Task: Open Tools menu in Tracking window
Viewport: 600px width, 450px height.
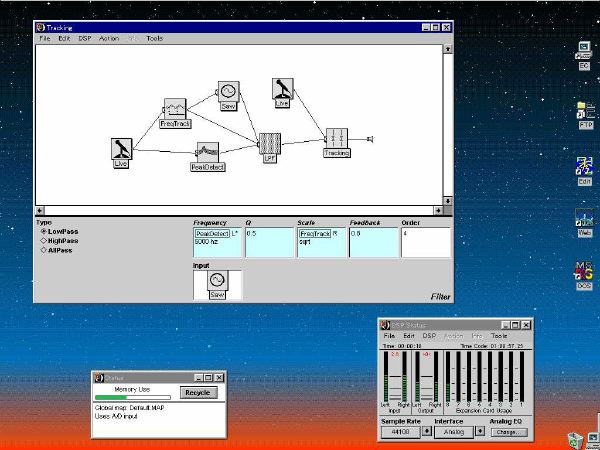Action: click(x=155, y=38)
